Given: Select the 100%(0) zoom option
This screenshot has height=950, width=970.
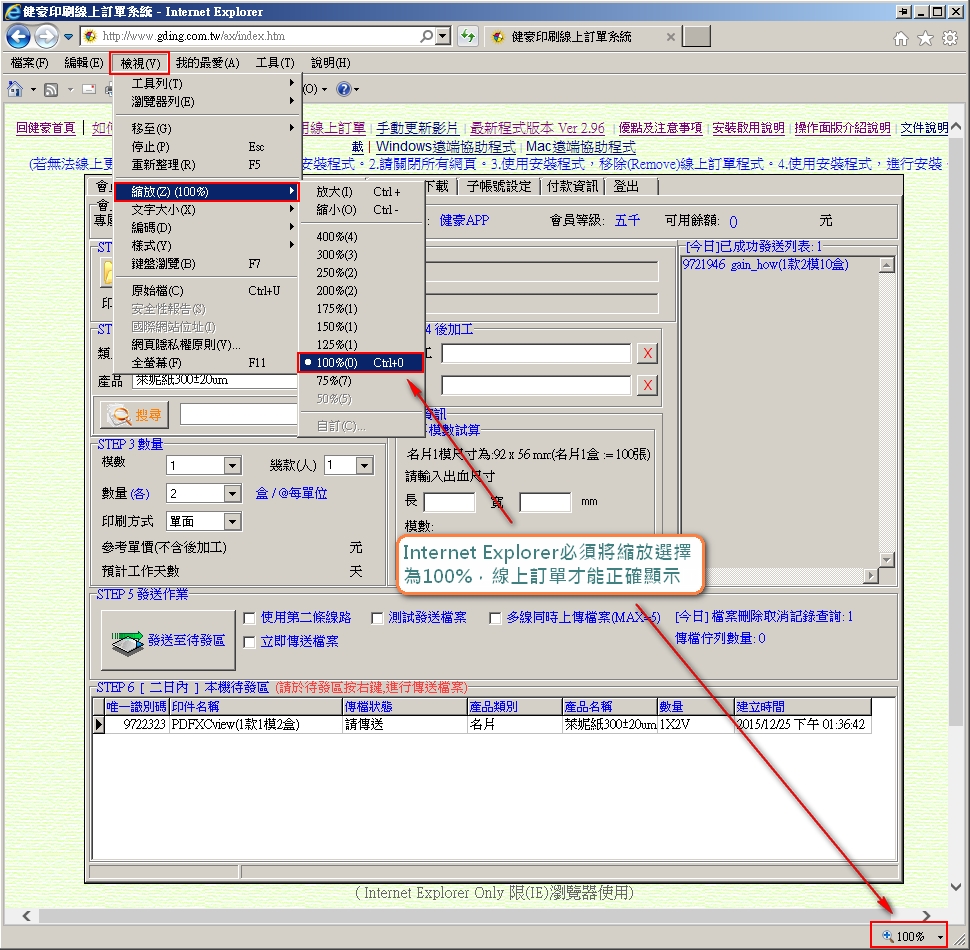Looking at the screenshot, I should pos(361,362).
